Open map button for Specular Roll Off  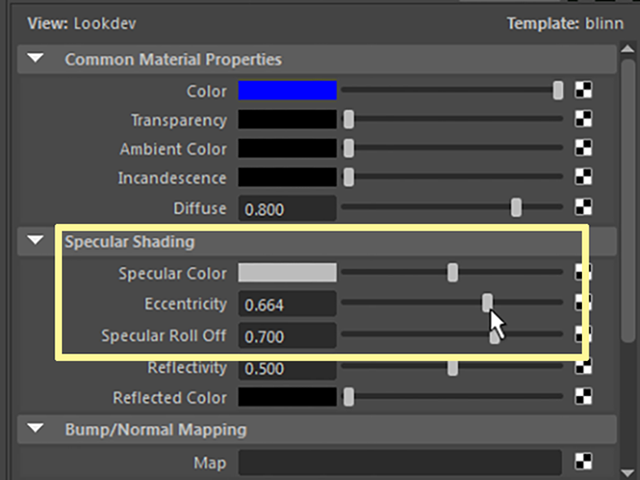(583, 335)
